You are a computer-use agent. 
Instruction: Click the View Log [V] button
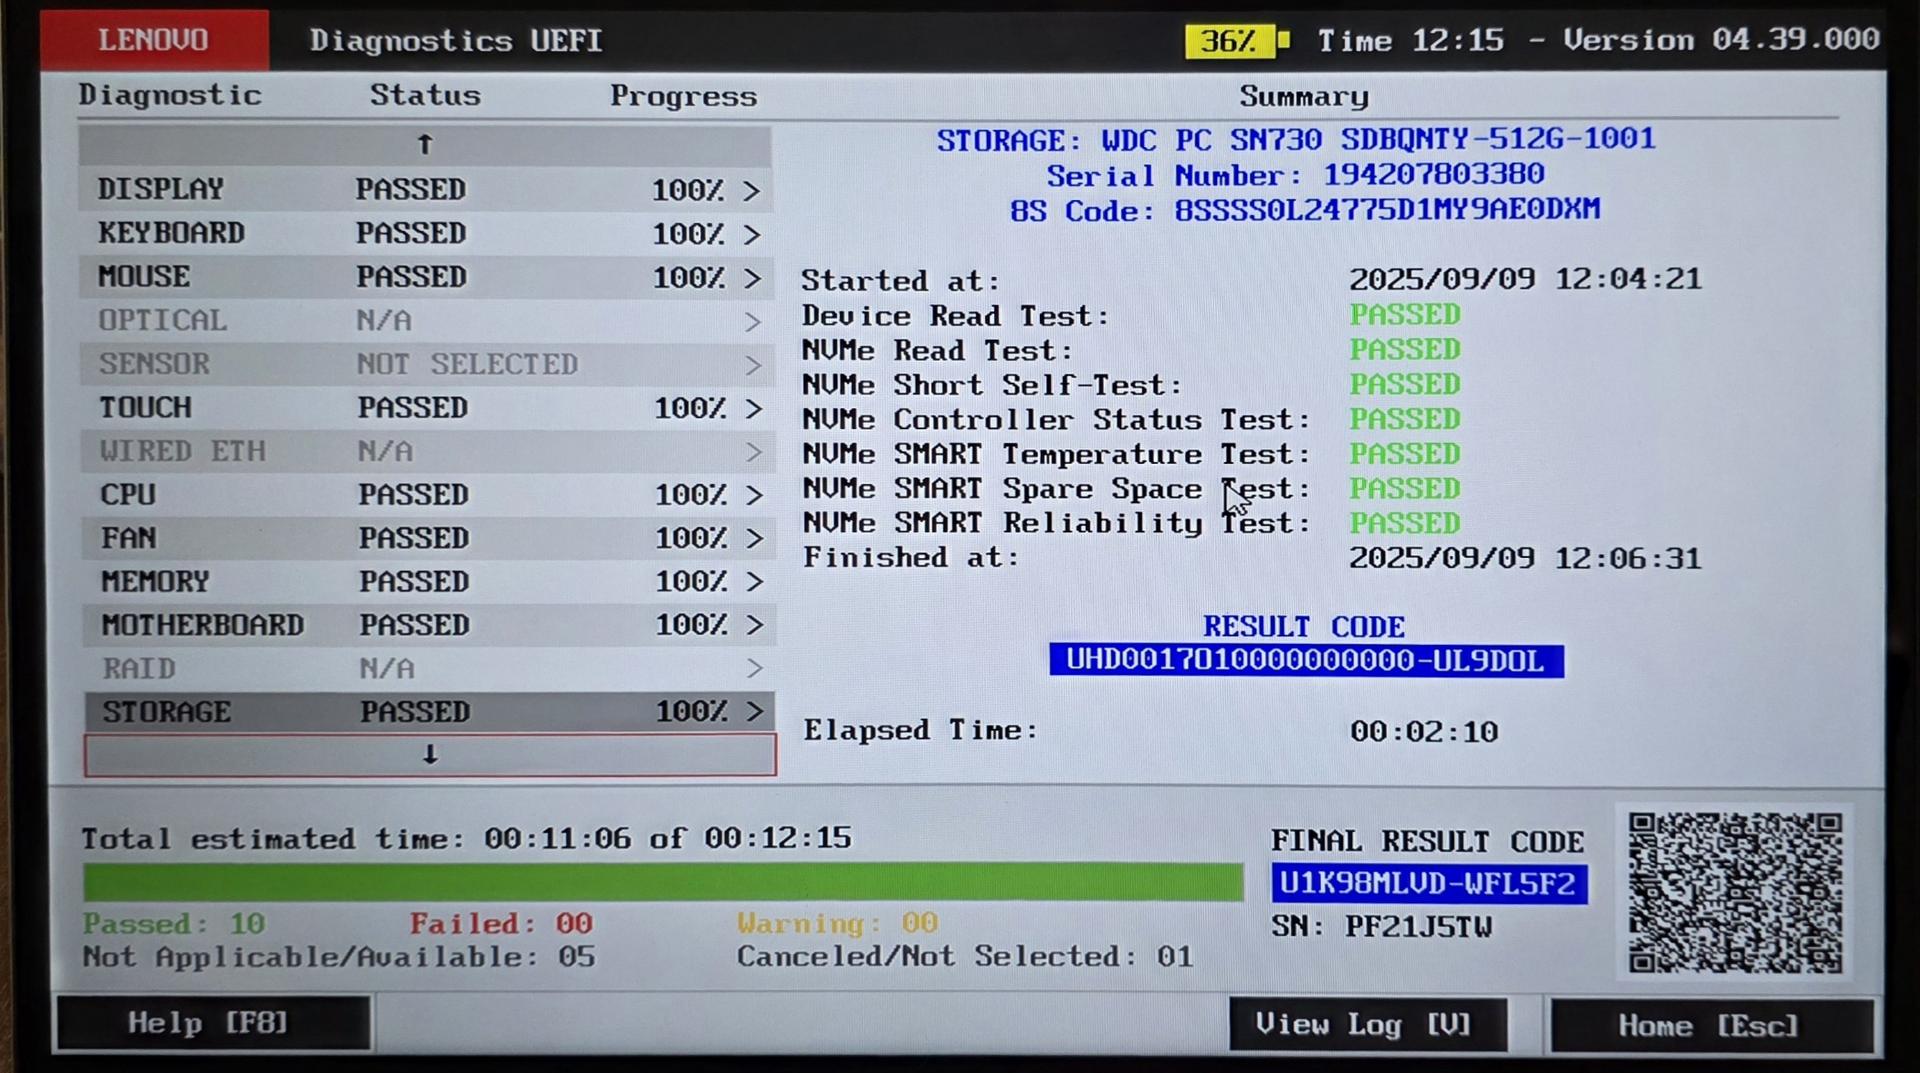pyautogui.click(x=1367, y=1024)
